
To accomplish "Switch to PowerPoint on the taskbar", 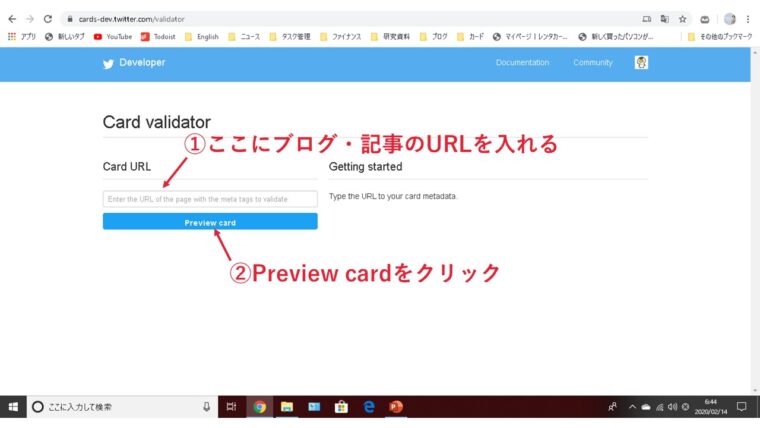I will tap(396, 407).
